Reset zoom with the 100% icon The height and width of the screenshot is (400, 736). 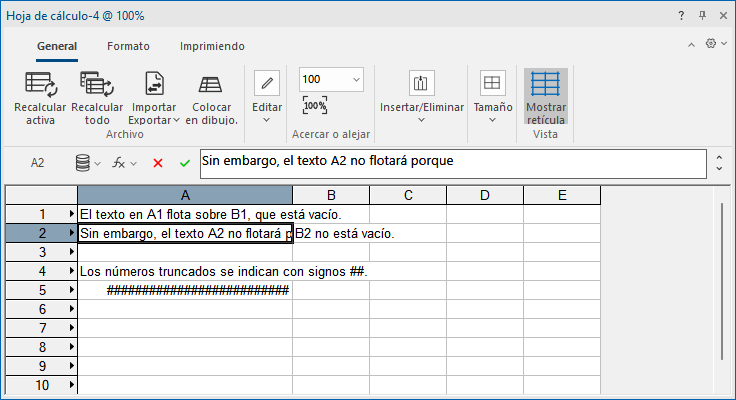(315, 106)
